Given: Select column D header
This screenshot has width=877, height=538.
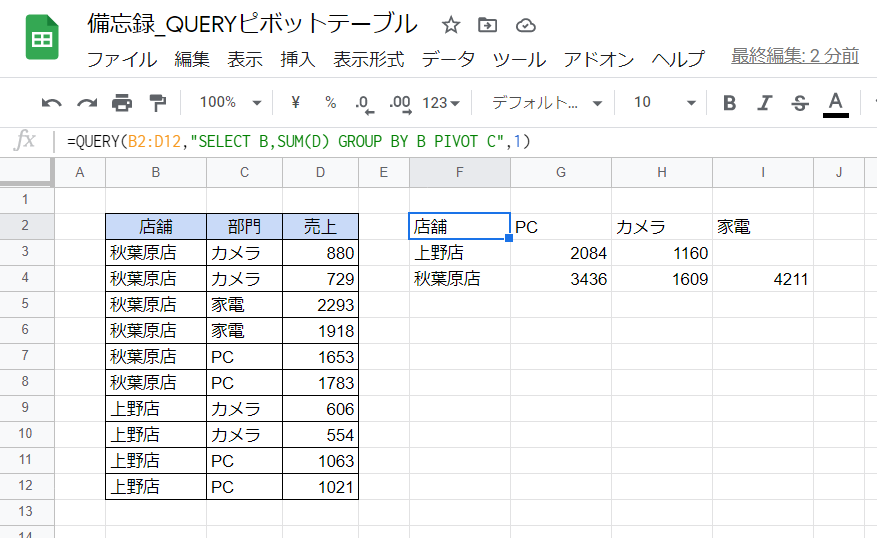Looking at the screenshot, I should pos(320,172).
